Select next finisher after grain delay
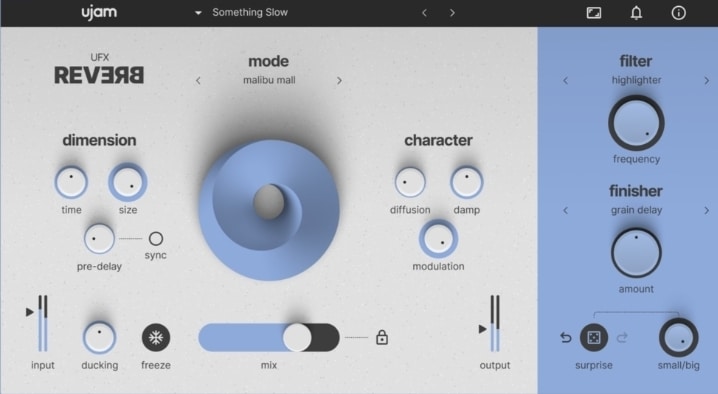The image size is (718, 394). coord(707,211)
